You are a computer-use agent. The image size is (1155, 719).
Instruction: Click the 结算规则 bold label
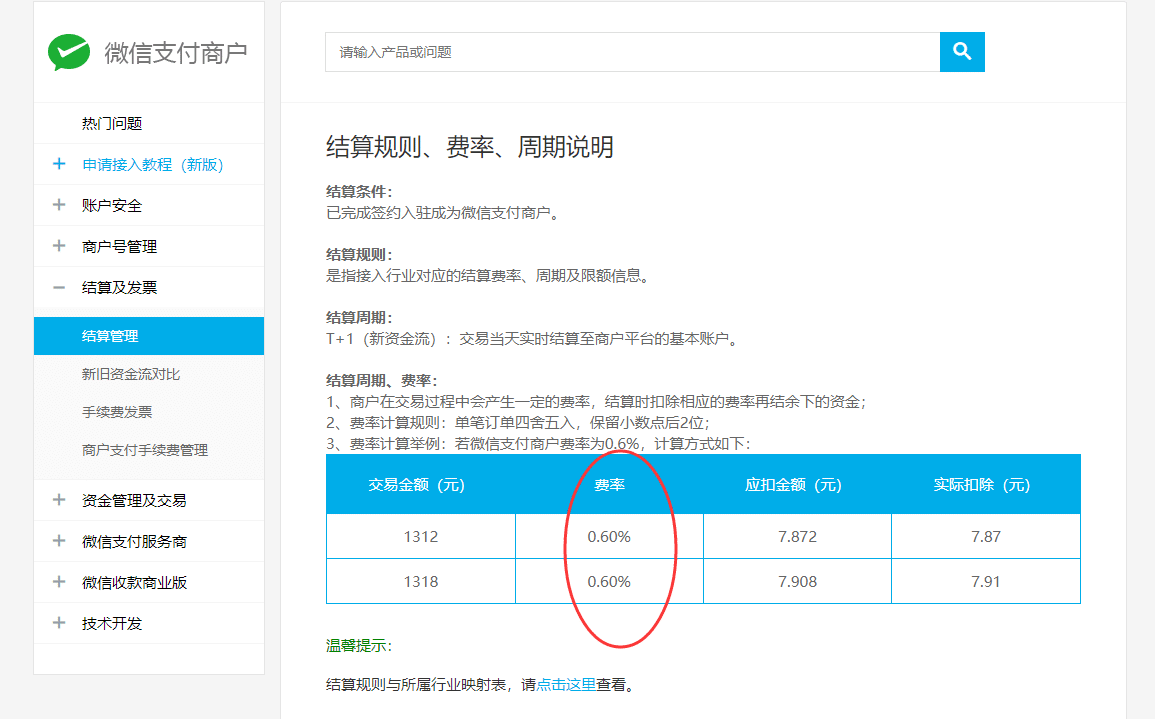359,254
